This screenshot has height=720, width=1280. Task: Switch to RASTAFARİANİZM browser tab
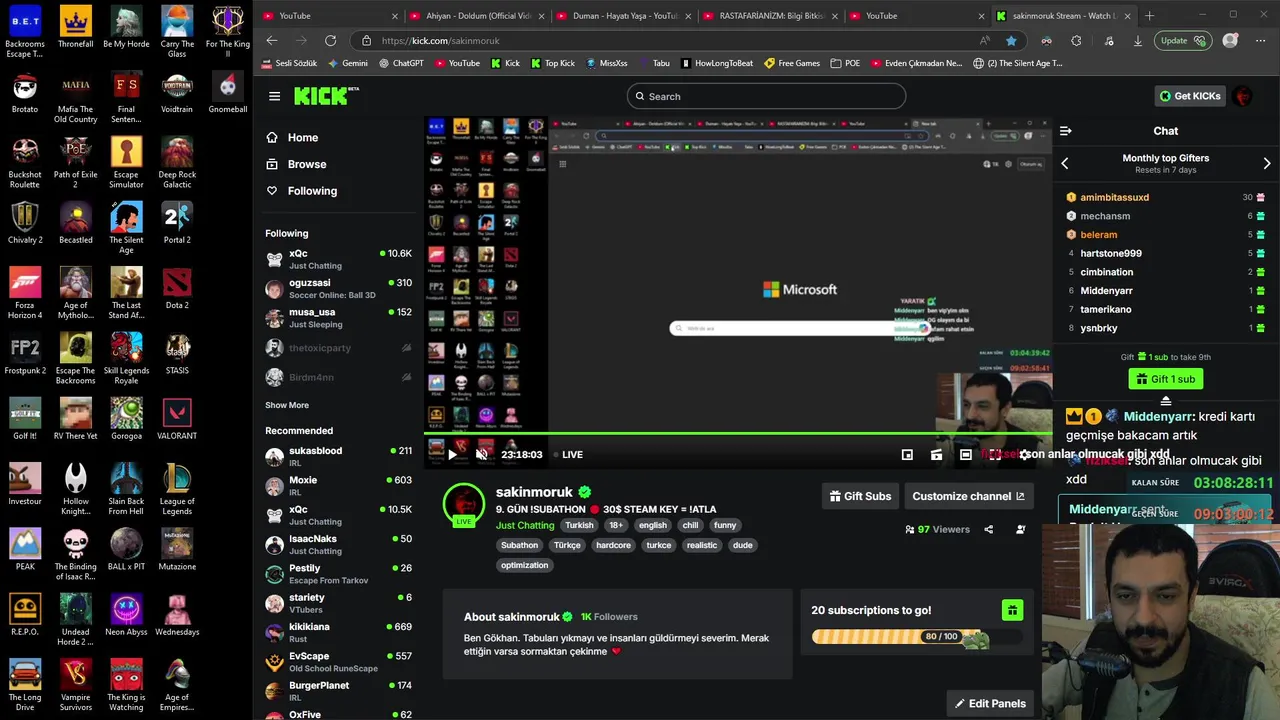click(x=772, y=16)
